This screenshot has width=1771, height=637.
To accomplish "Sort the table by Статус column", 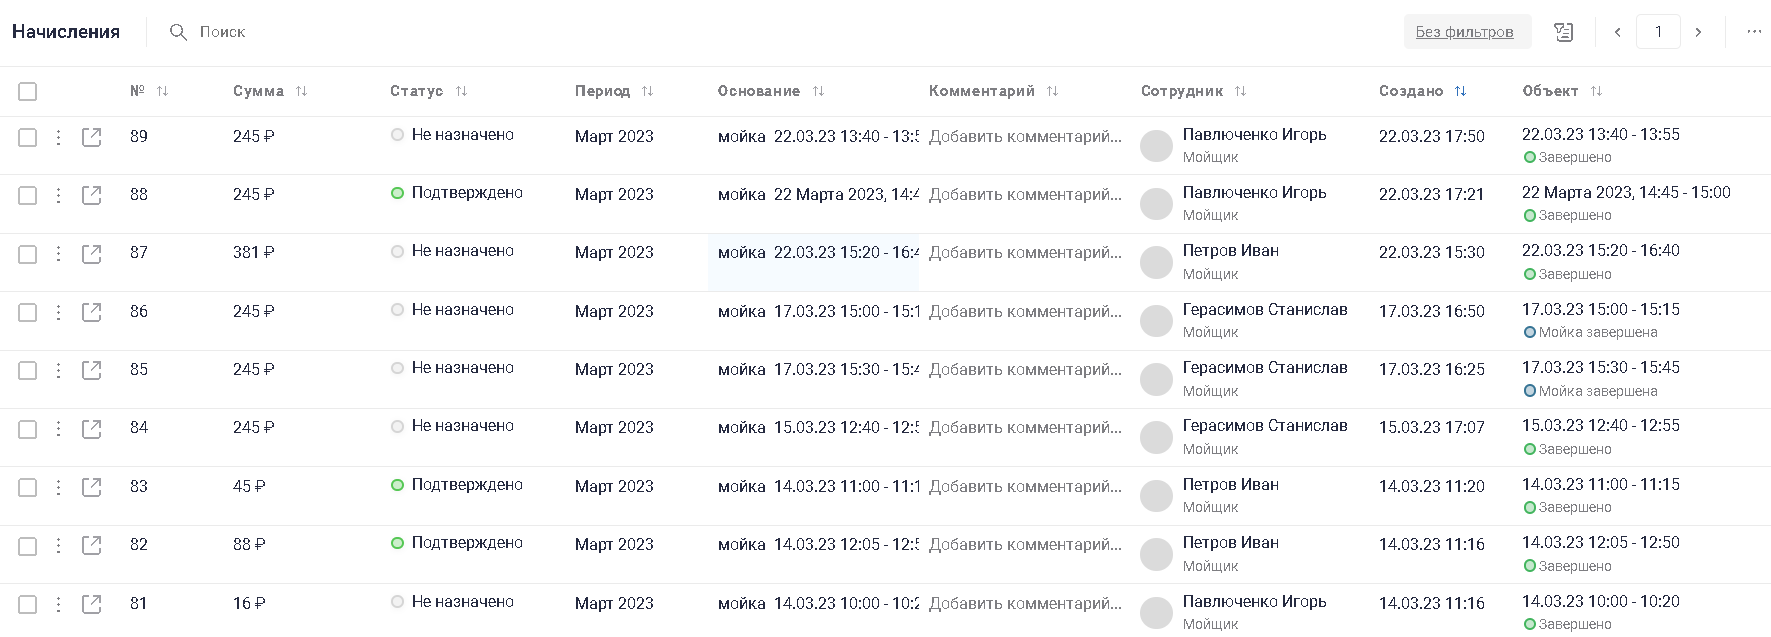I will [x=461, y=91].
